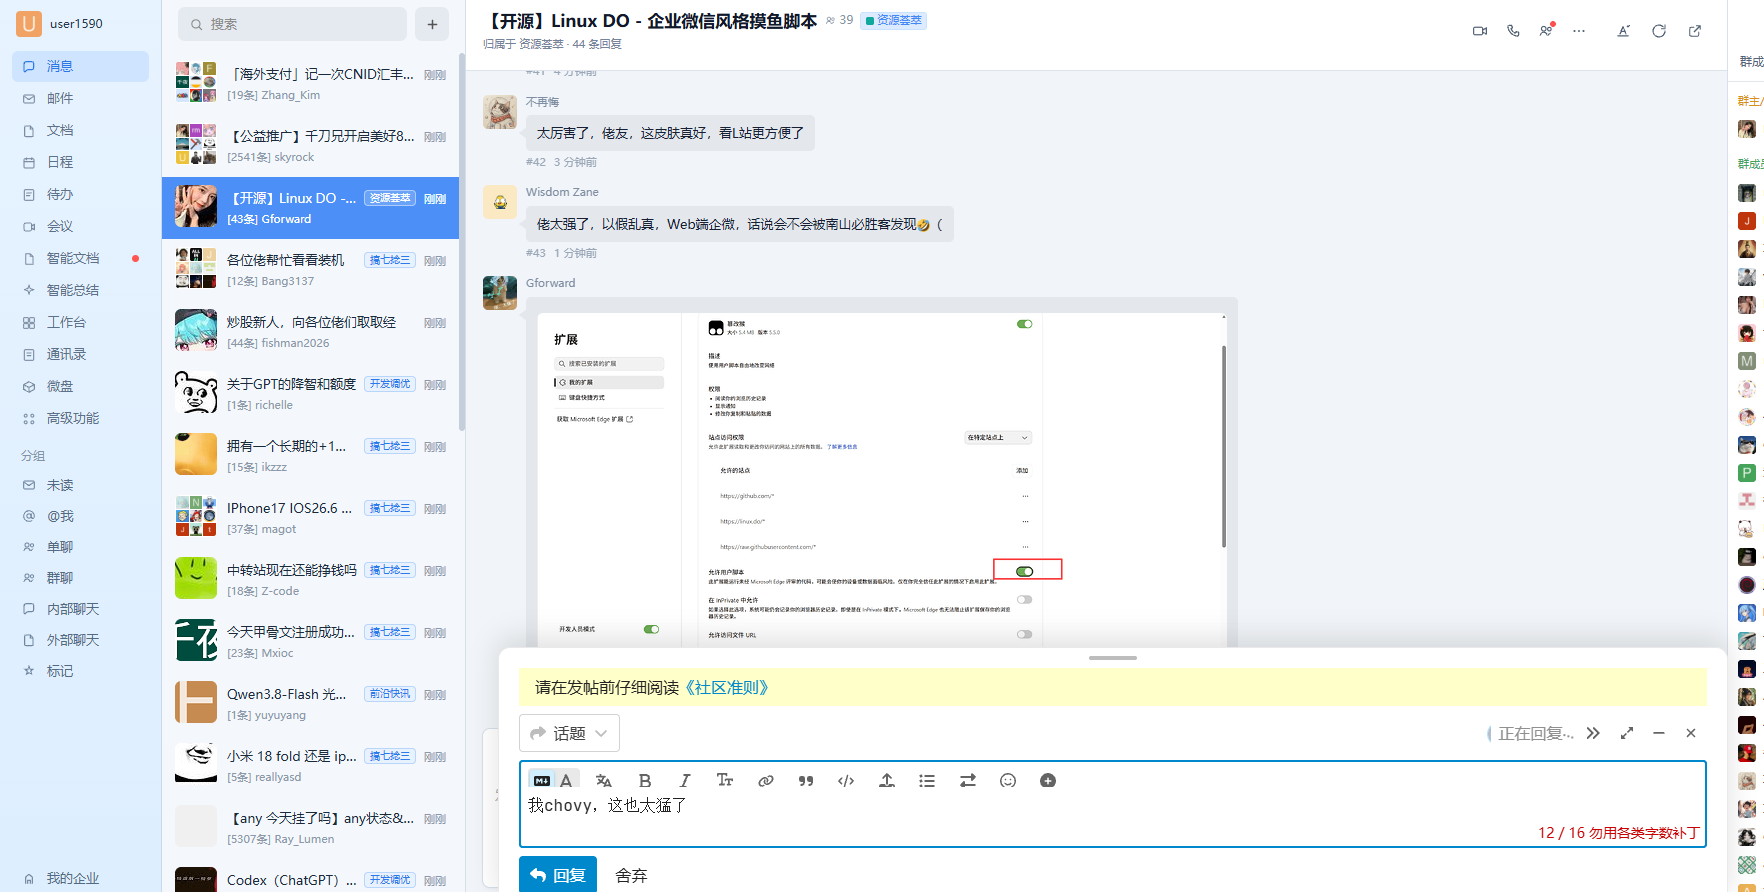The height and width of the screenshot is (892, 1764).
Task: Click the conversation list scrollbar
Action: click(461, 240)
